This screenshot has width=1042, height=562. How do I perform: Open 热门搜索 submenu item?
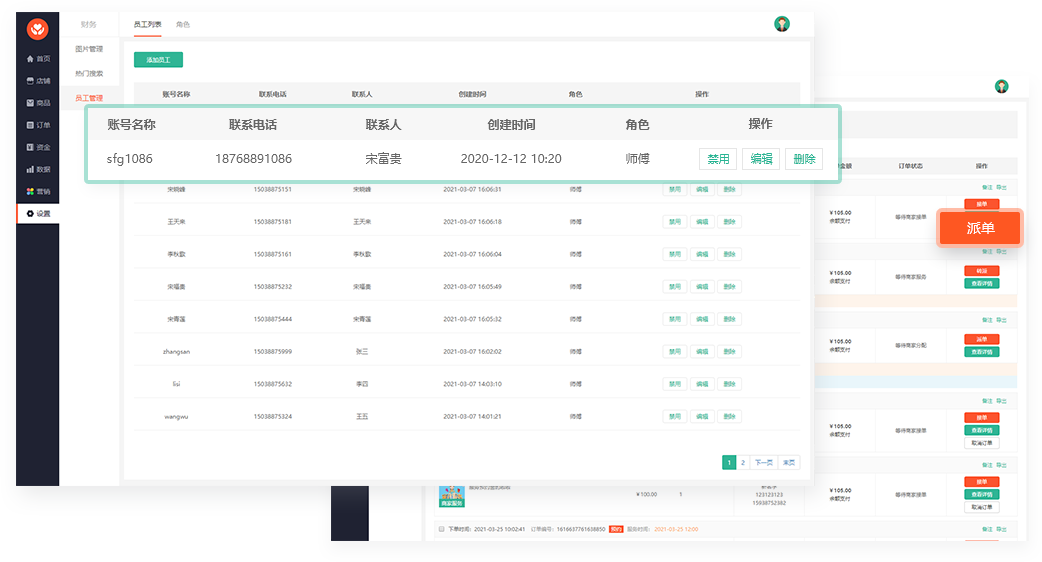pyautogui.click(x=89, y=73)
